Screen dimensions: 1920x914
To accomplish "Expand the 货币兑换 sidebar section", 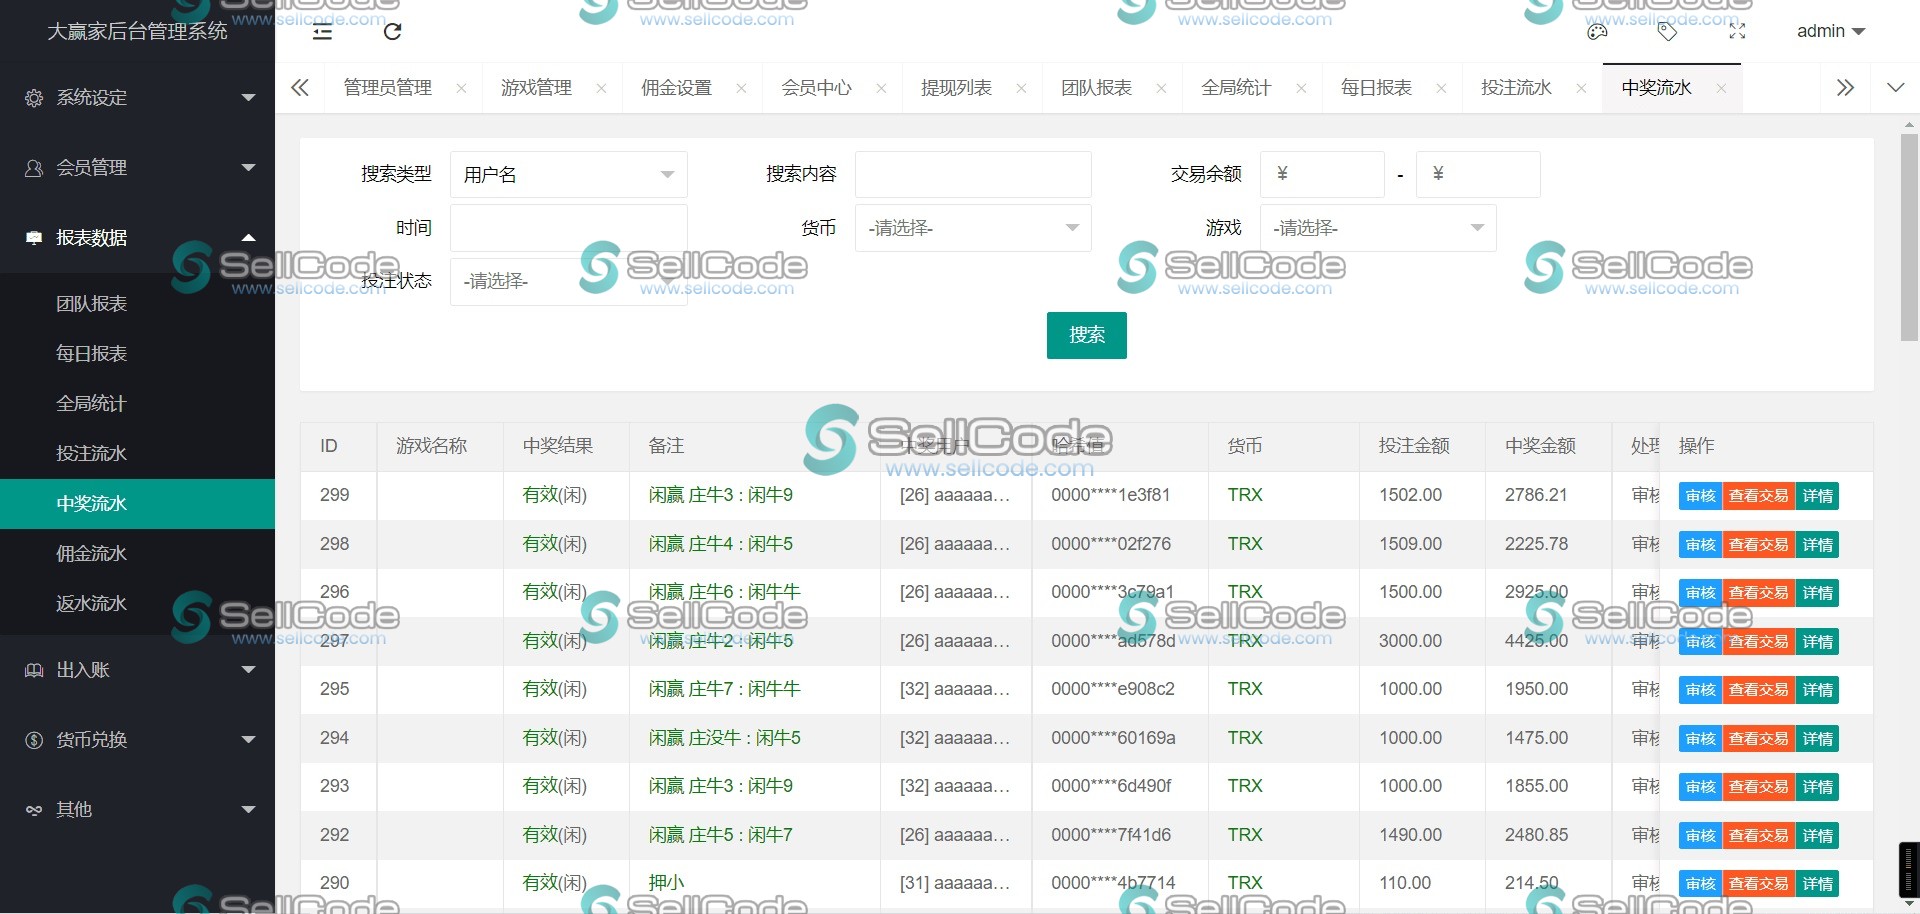I will (x=137, y=739).
